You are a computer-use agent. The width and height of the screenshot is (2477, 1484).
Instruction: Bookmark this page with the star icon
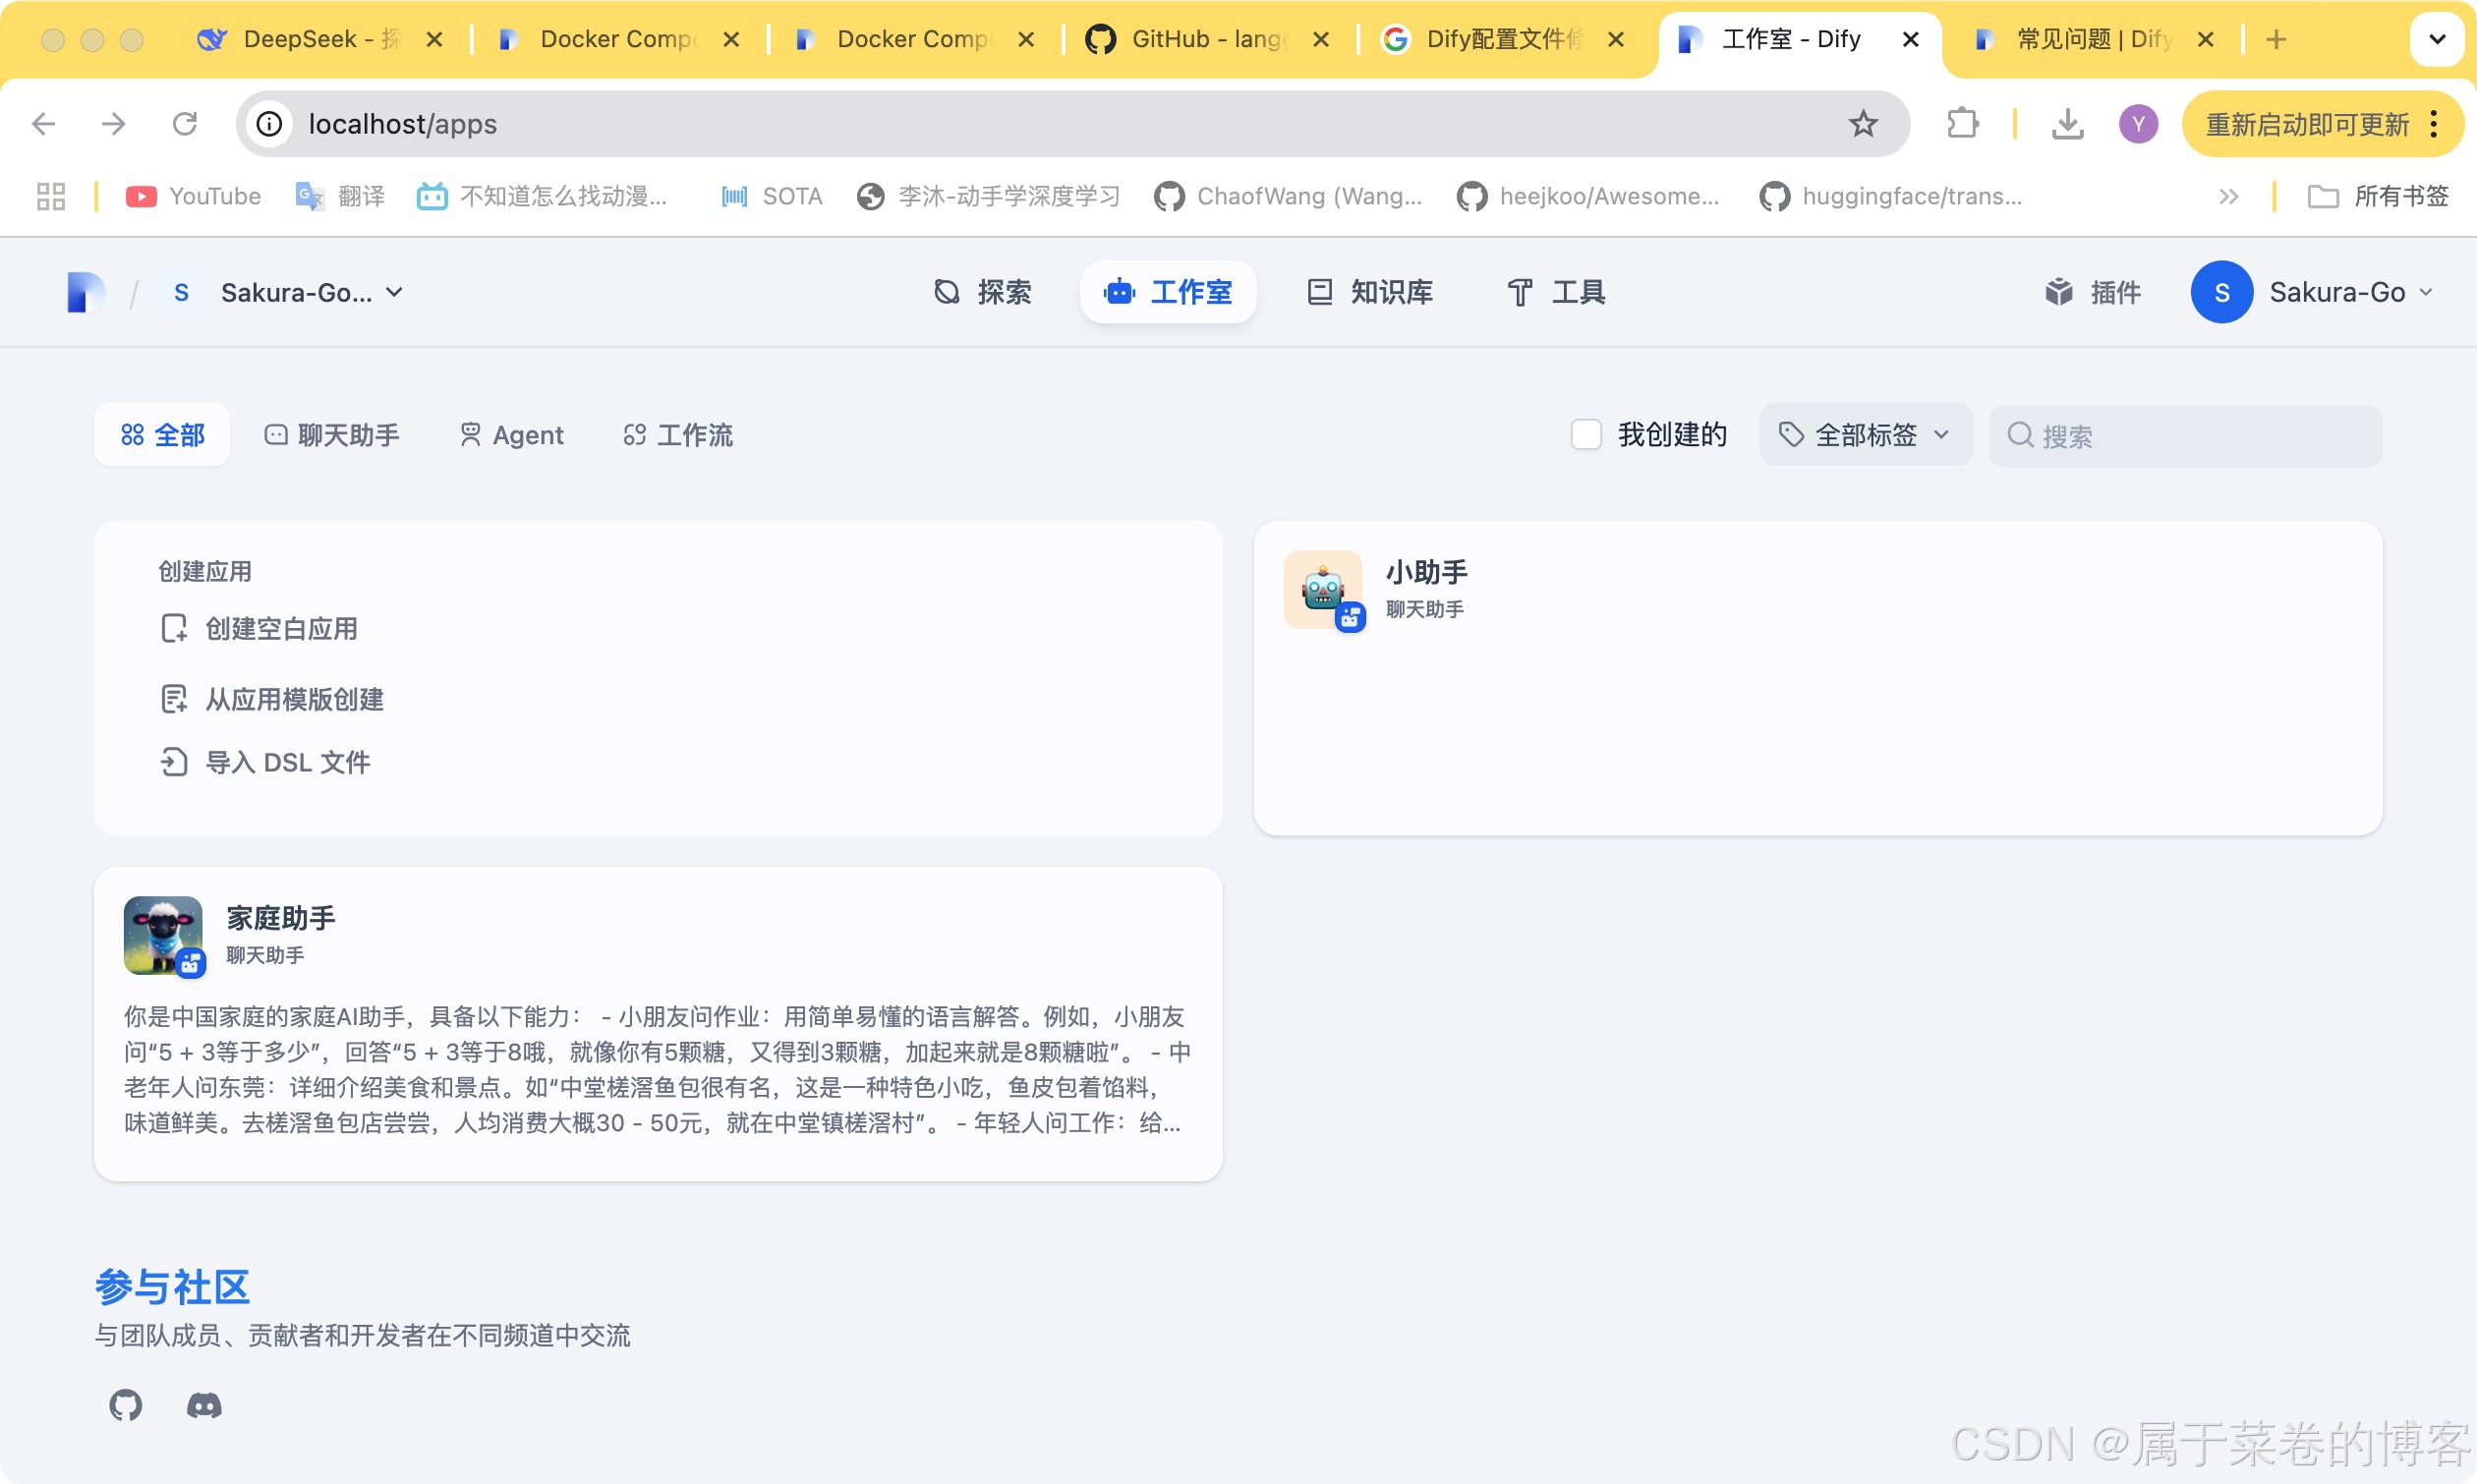(x=1862, y=124)
